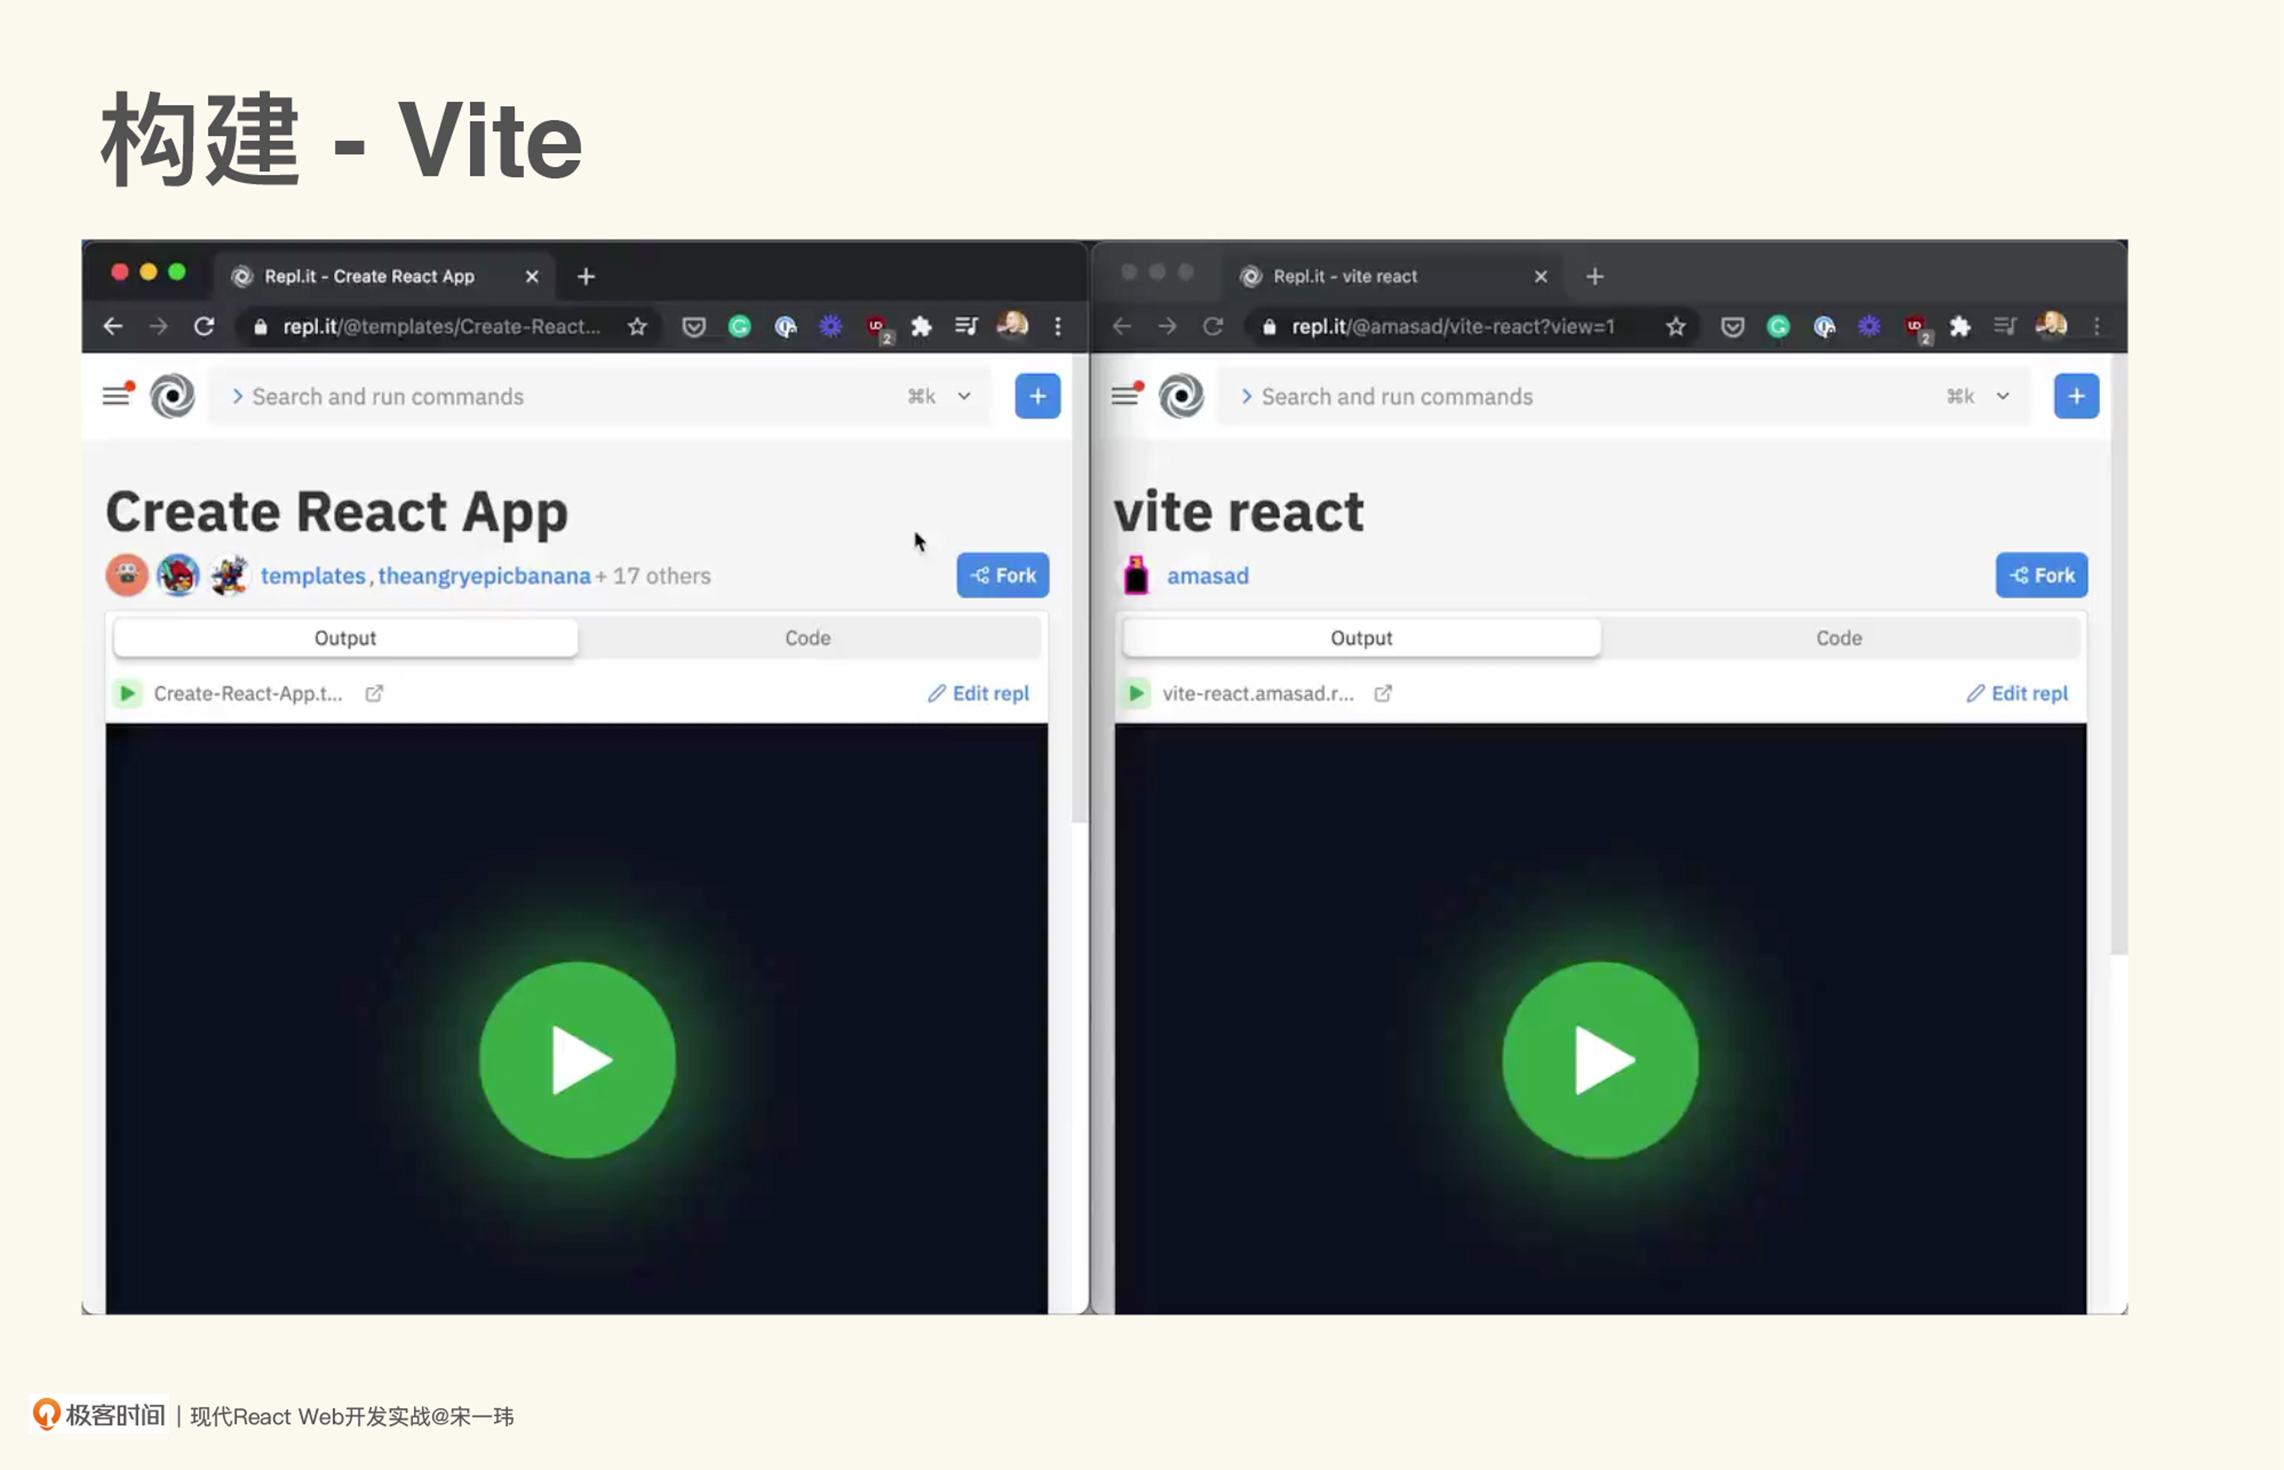The height and width of the screenshot is (1470, 2284).
Task: Close the Create React App browser tab
Action: (x=532, y=276)
